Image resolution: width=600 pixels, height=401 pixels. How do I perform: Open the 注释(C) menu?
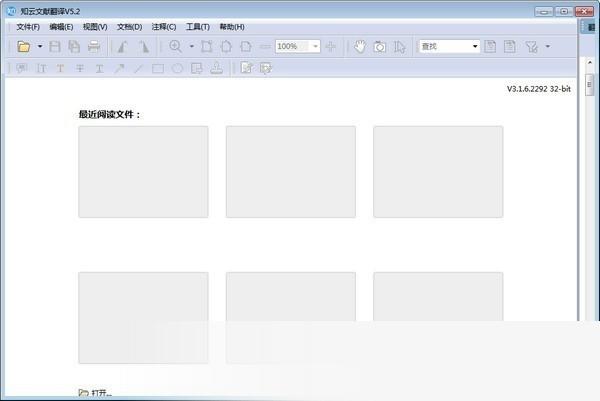[x=164, y=27]
